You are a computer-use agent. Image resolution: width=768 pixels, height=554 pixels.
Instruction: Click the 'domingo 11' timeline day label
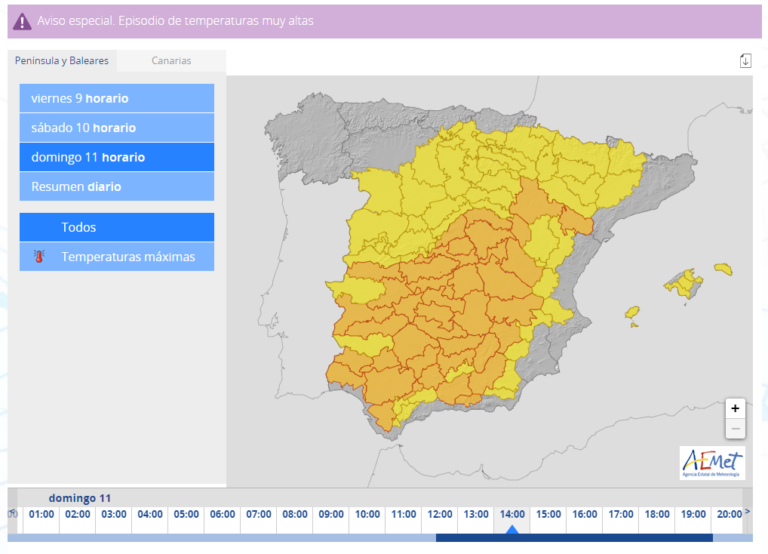pyautogui.click(x=79, y=498)
